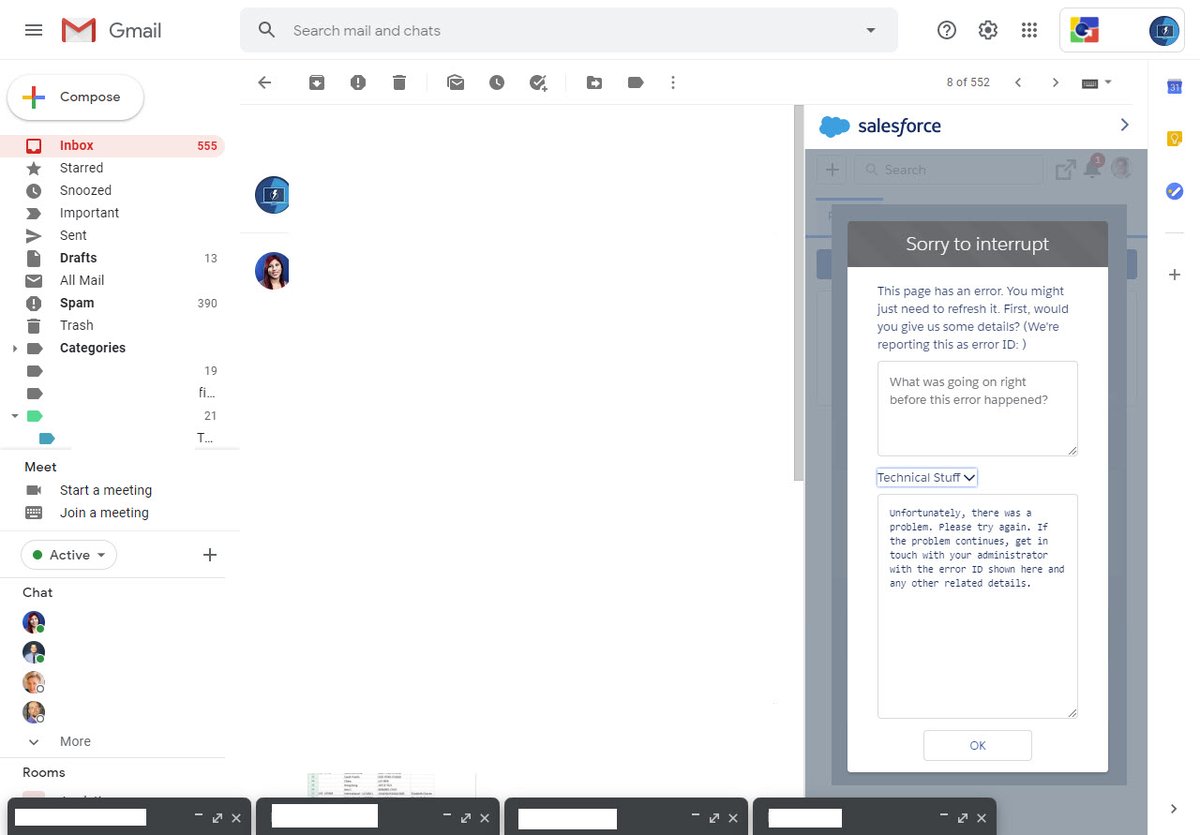The height and width of the screenshot is (835, 1200).
Task: Open the More options three-dot menu
Action: click(673, 82)
